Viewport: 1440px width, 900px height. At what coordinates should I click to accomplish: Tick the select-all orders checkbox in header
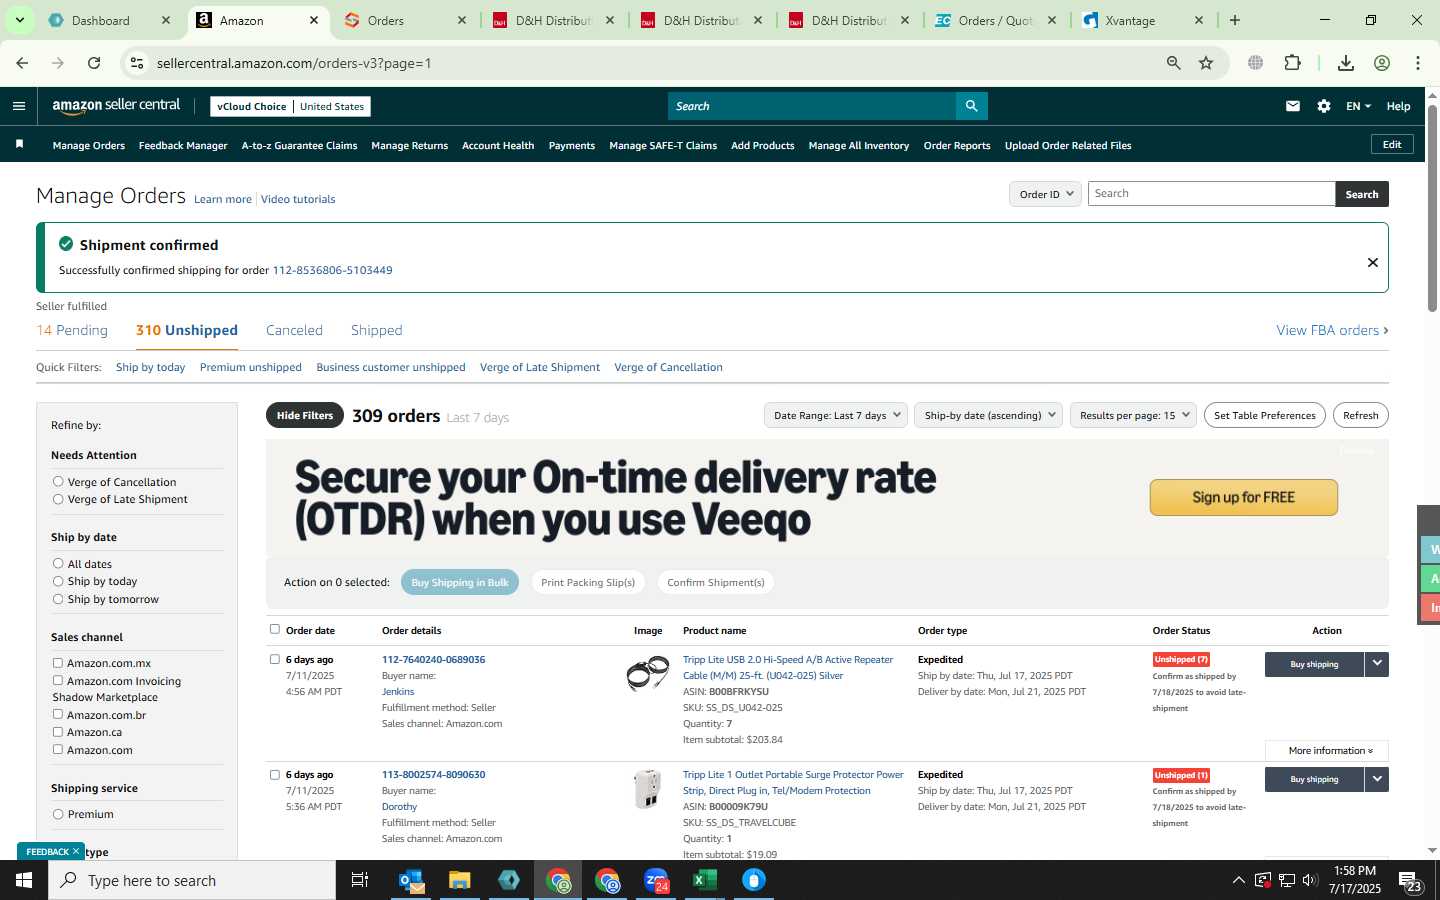click(275, 629)
